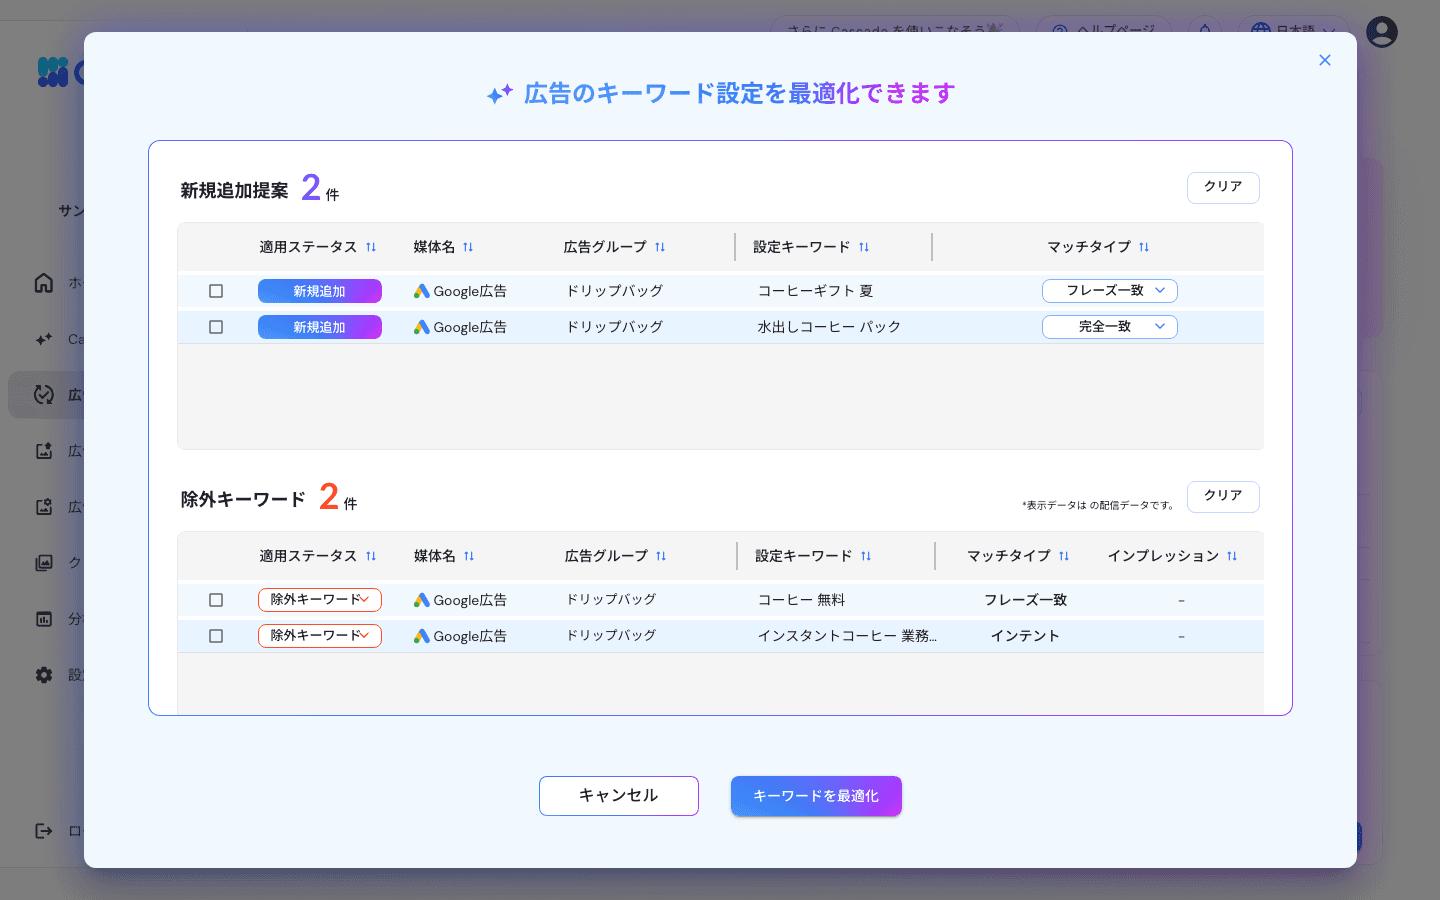The width and height of the screenshot is (1440, 900).
Task: Clear the 新規追加提案 section with クリア
Action: [x=1223, y=187]
